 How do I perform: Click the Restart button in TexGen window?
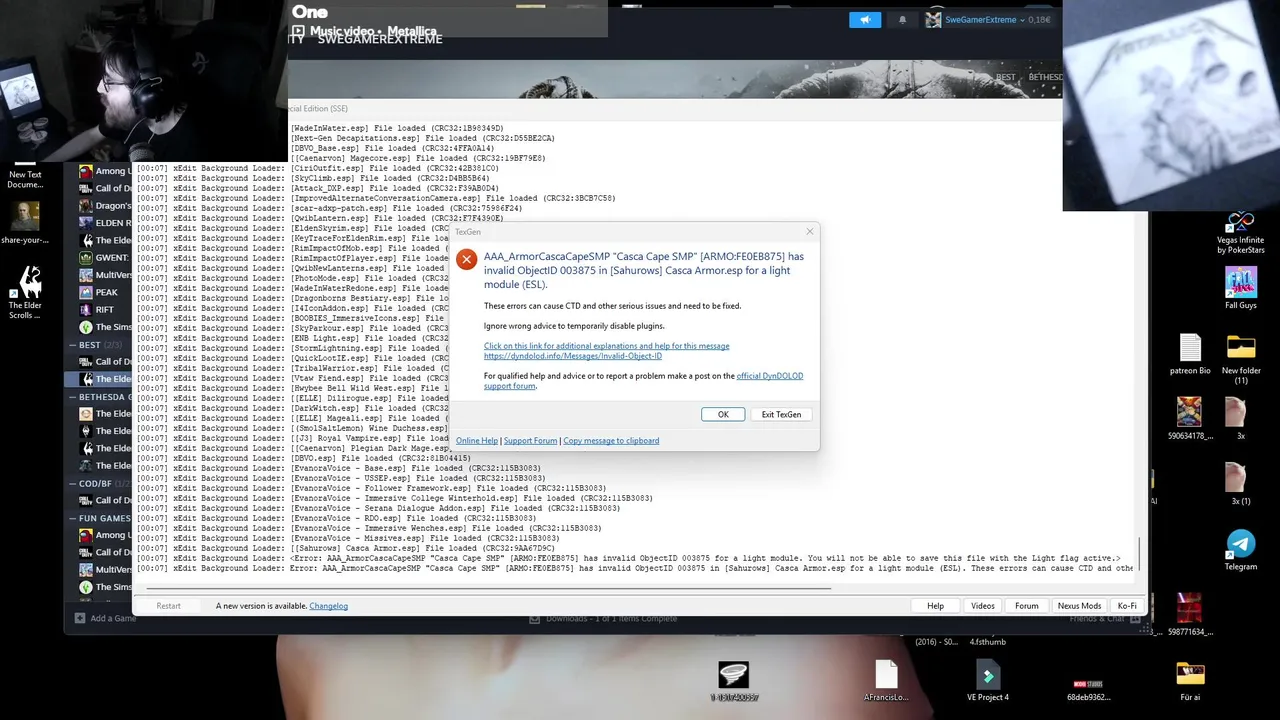click(168, 606)
